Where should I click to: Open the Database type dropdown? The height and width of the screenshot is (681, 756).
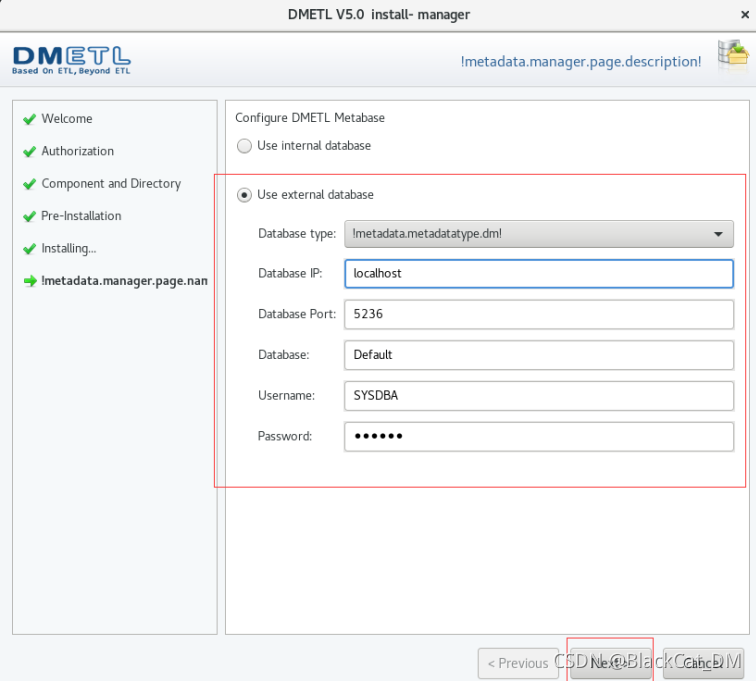pos(539,234)
